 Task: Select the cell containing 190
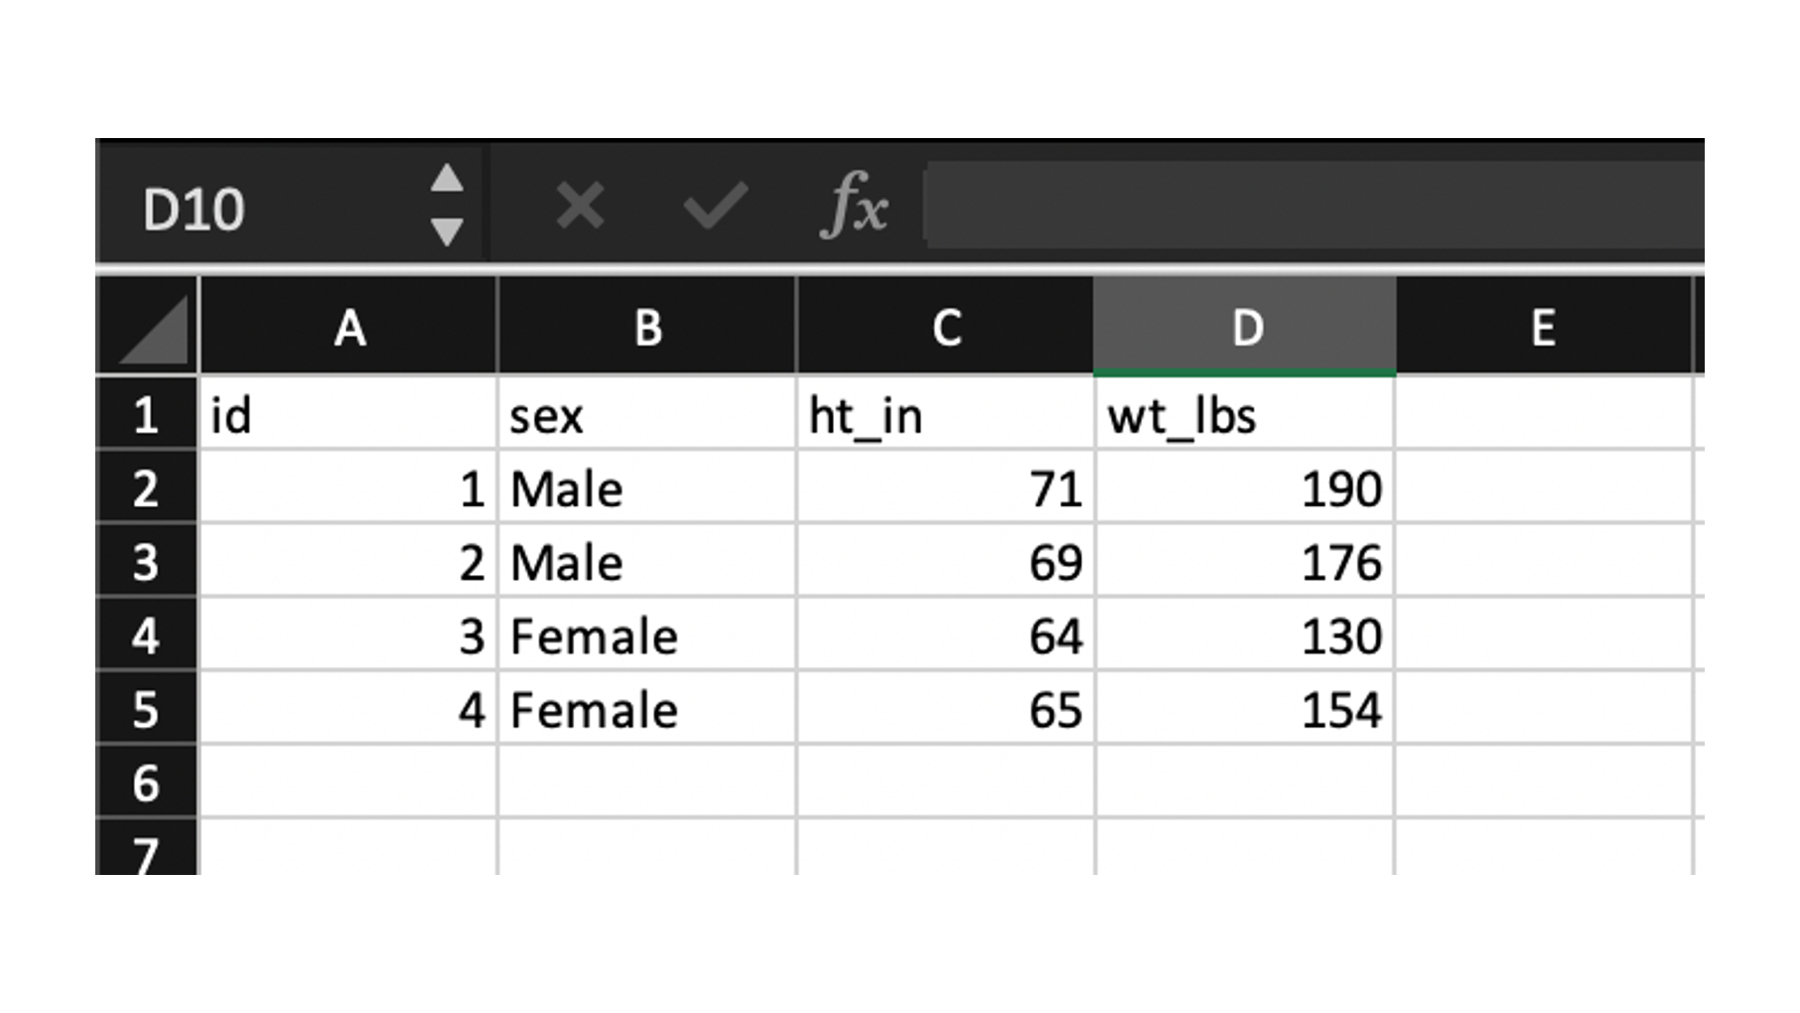1245,488
